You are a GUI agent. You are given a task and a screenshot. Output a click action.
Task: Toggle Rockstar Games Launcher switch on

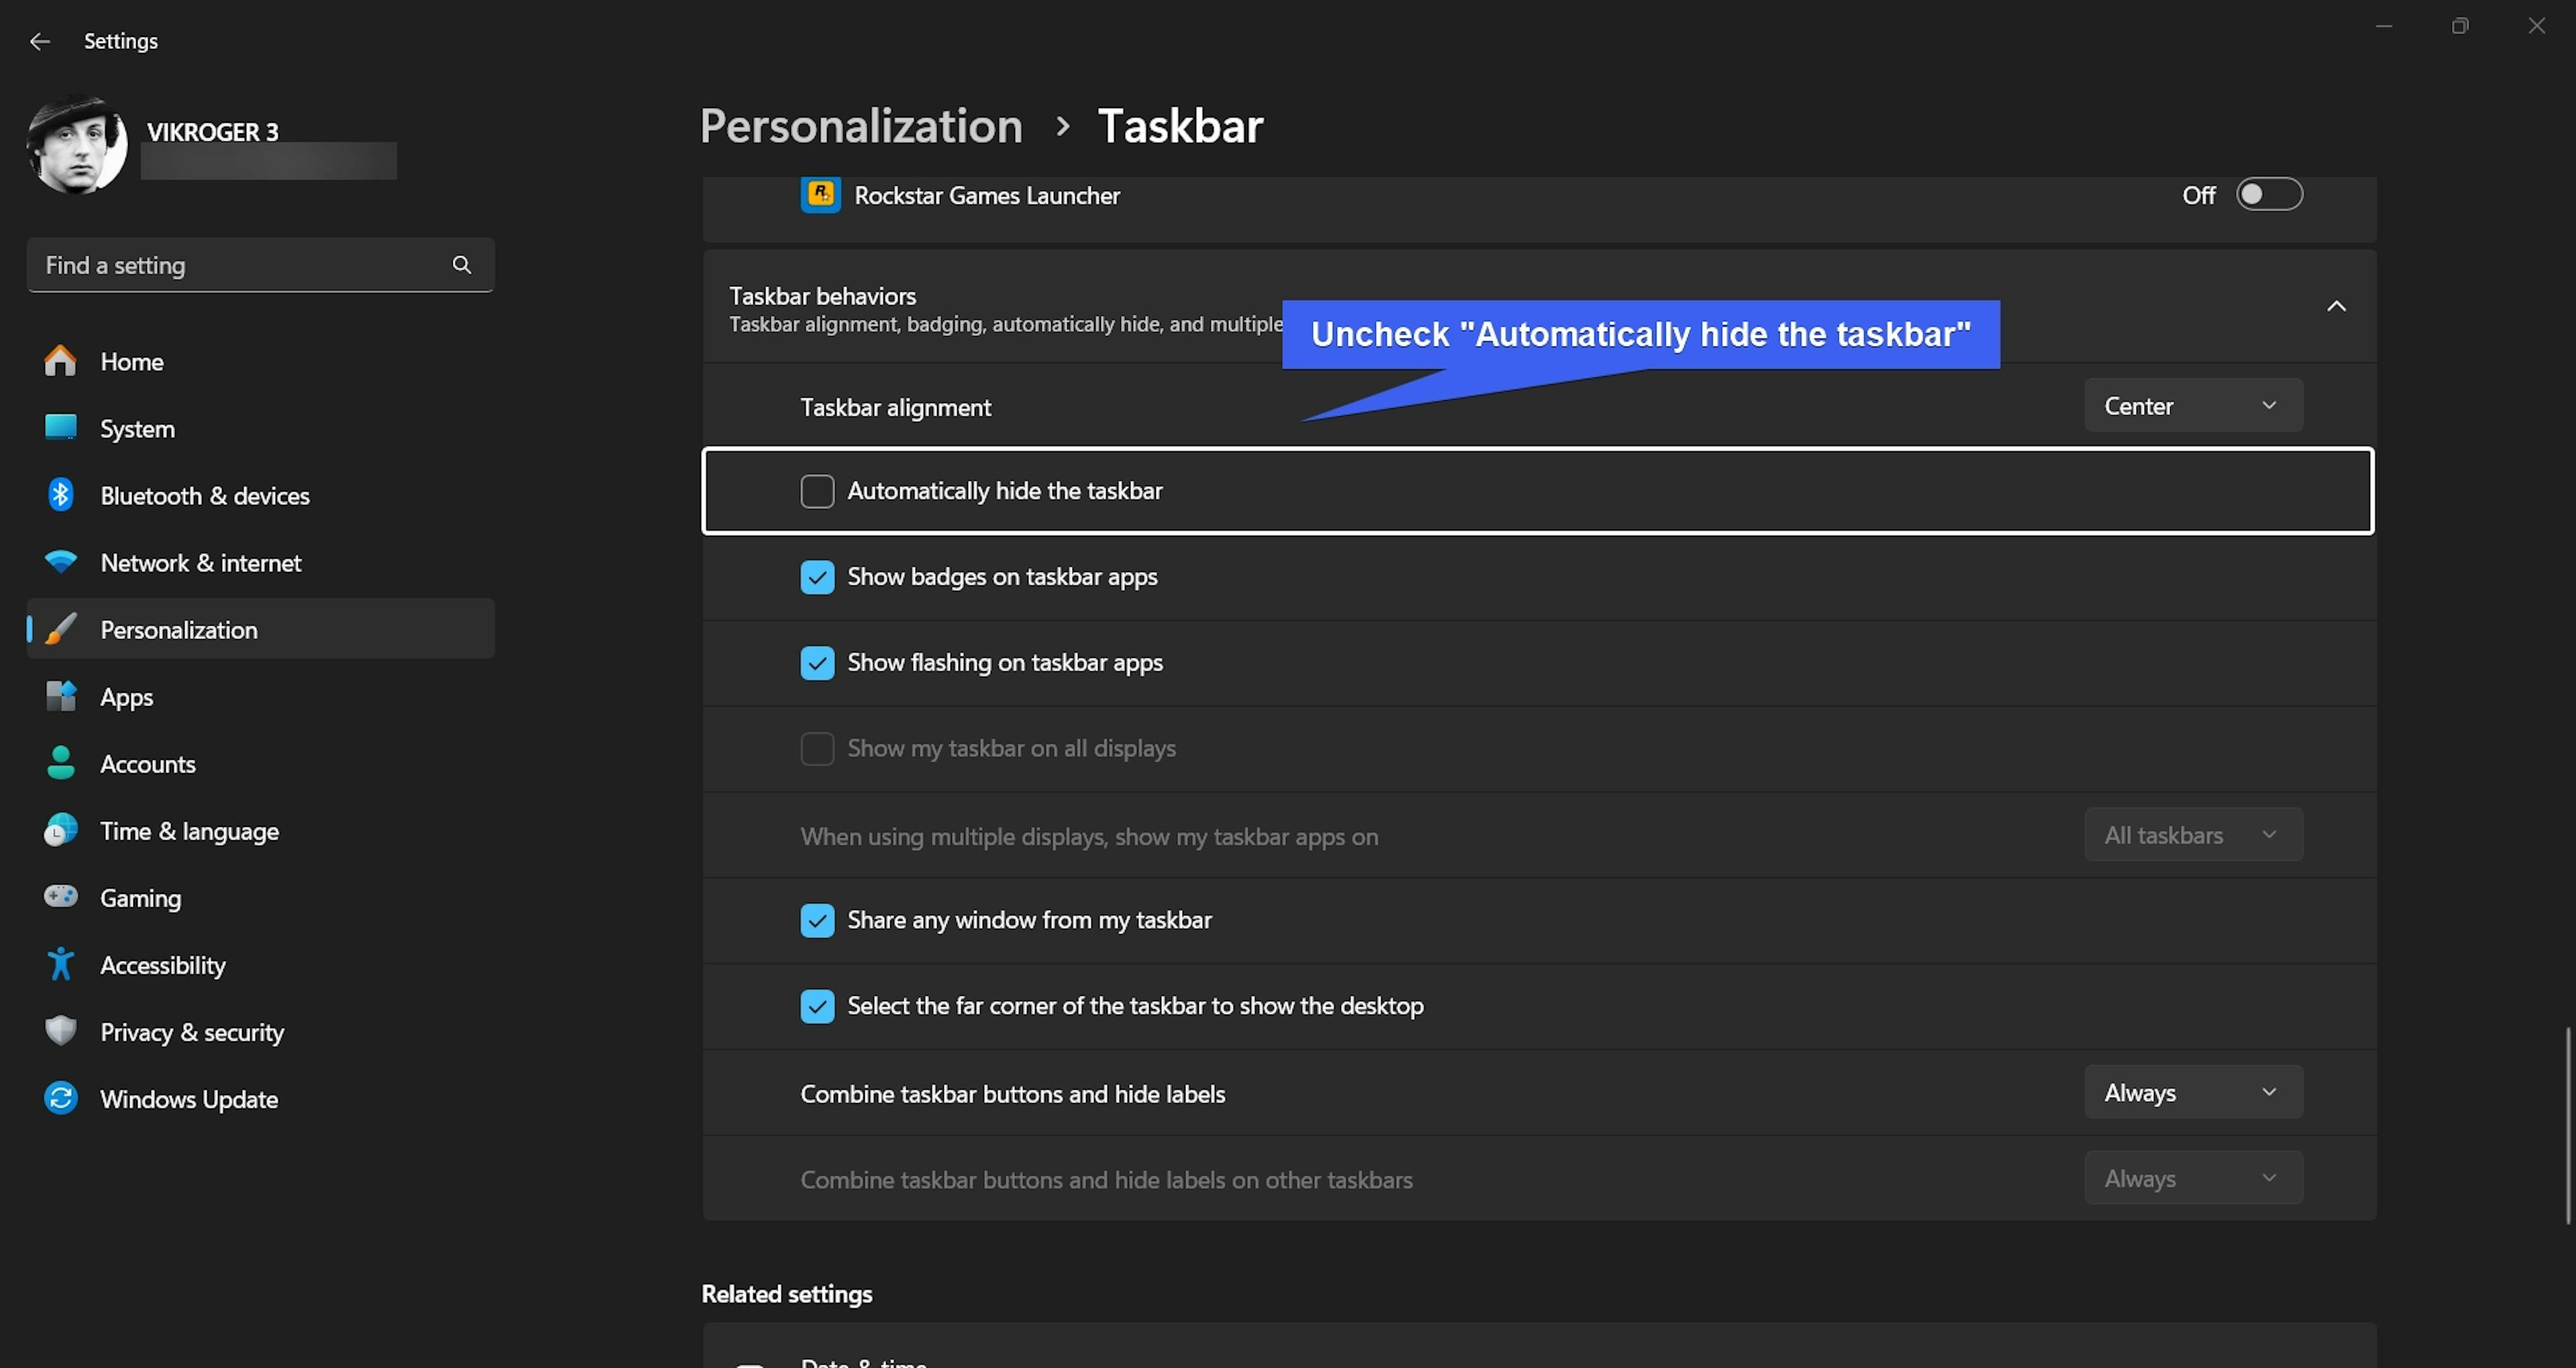(x=2269, y=195)
